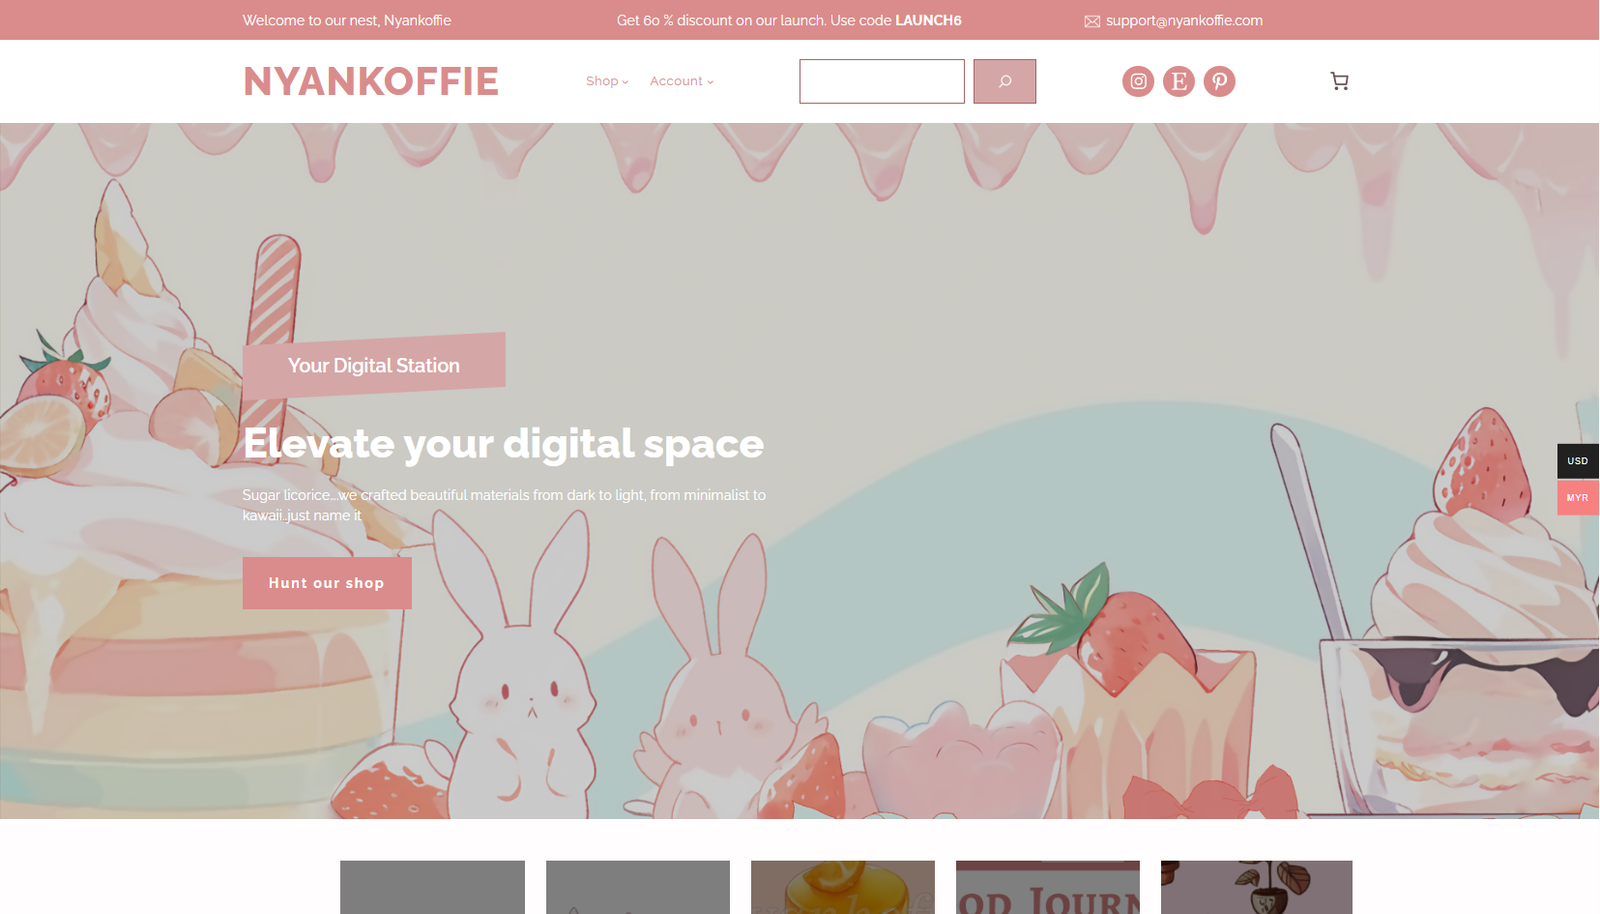Open the honey pancake product thumbnail

click(843, 887)
